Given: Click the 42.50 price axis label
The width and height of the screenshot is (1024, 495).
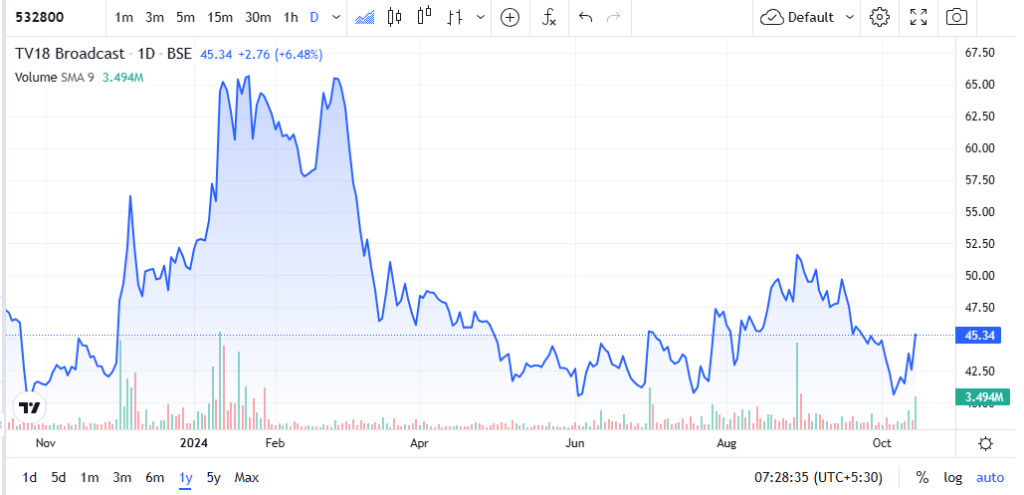Looking at the screenshot, I should pos(980,371).
